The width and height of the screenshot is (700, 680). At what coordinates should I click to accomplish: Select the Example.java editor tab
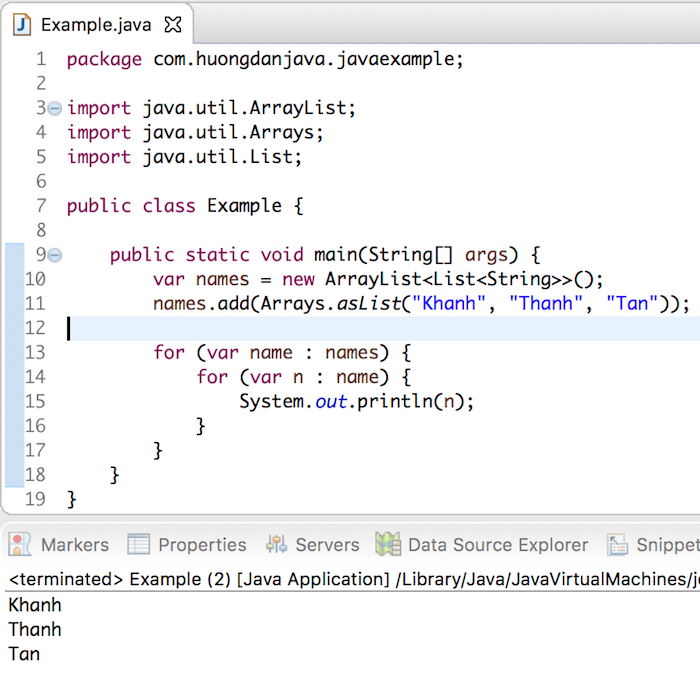97,25
